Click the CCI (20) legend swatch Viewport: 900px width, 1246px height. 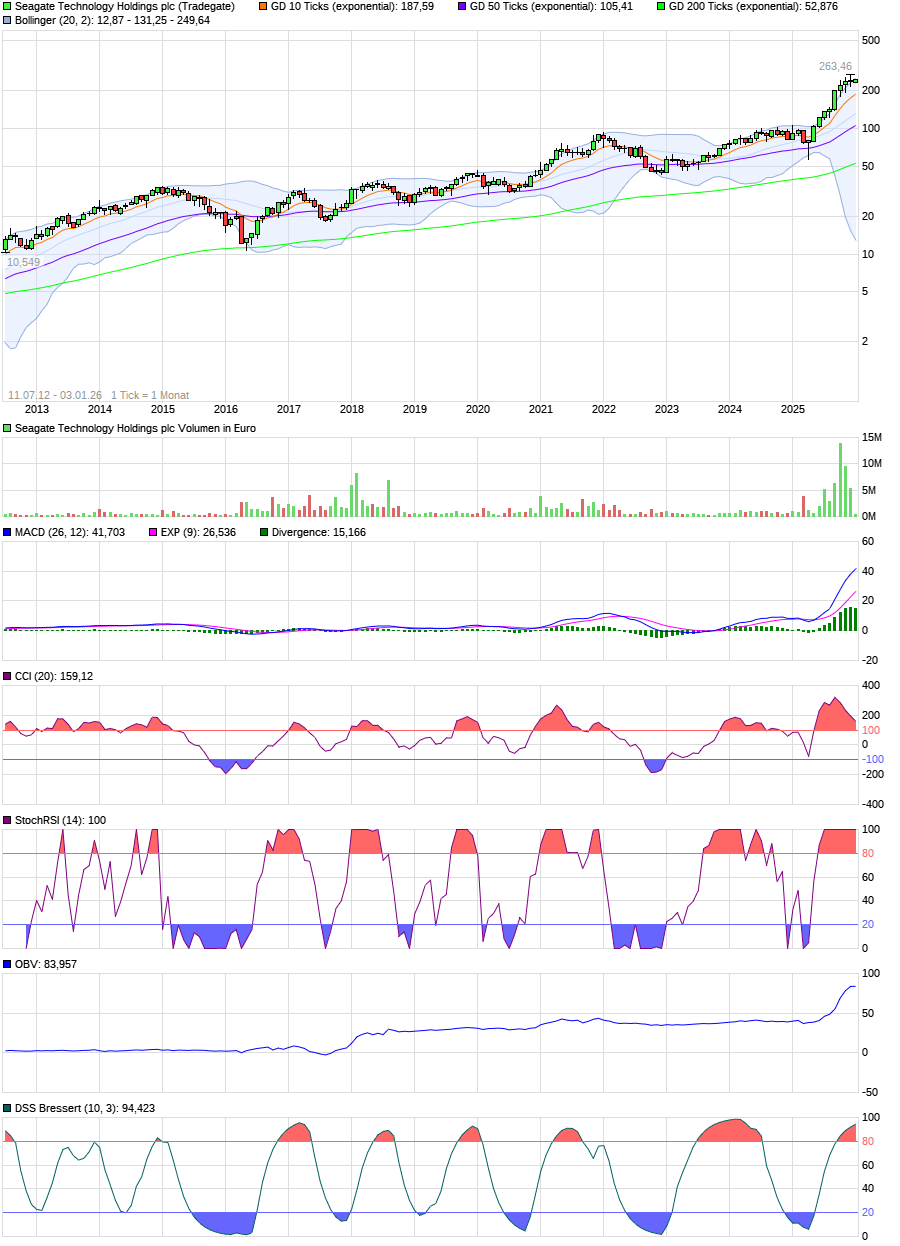pyautogui.click(x=8, y=676)
